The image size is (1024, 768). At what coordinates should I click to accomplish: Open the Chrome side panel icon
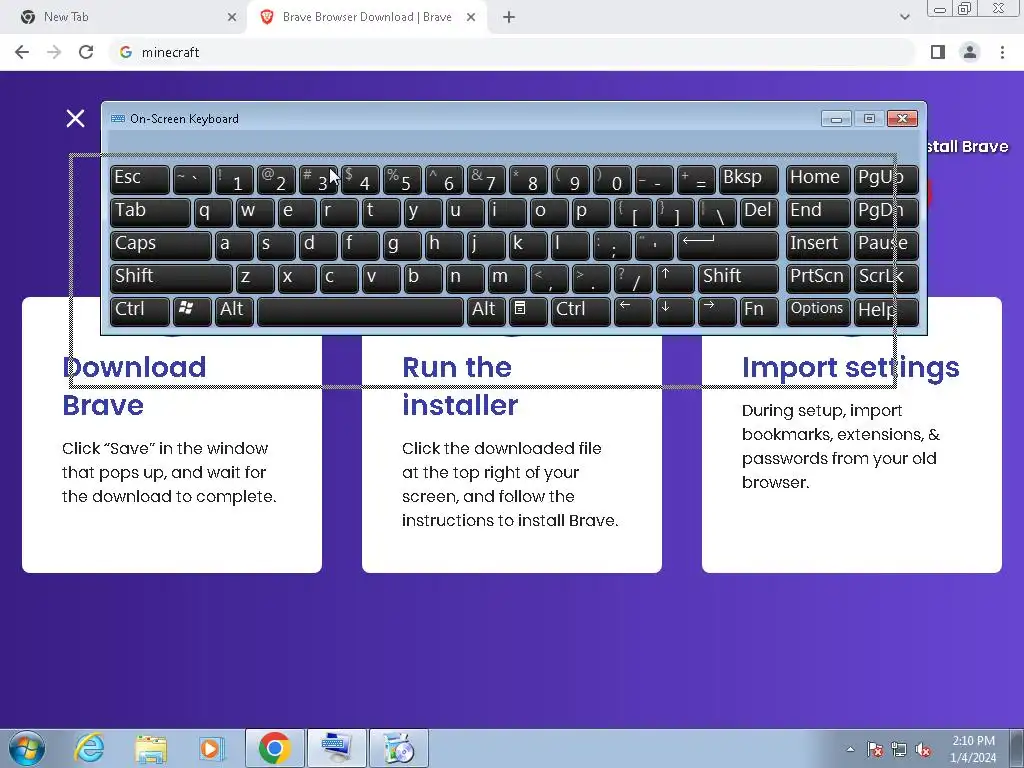(x=938, y=52)
